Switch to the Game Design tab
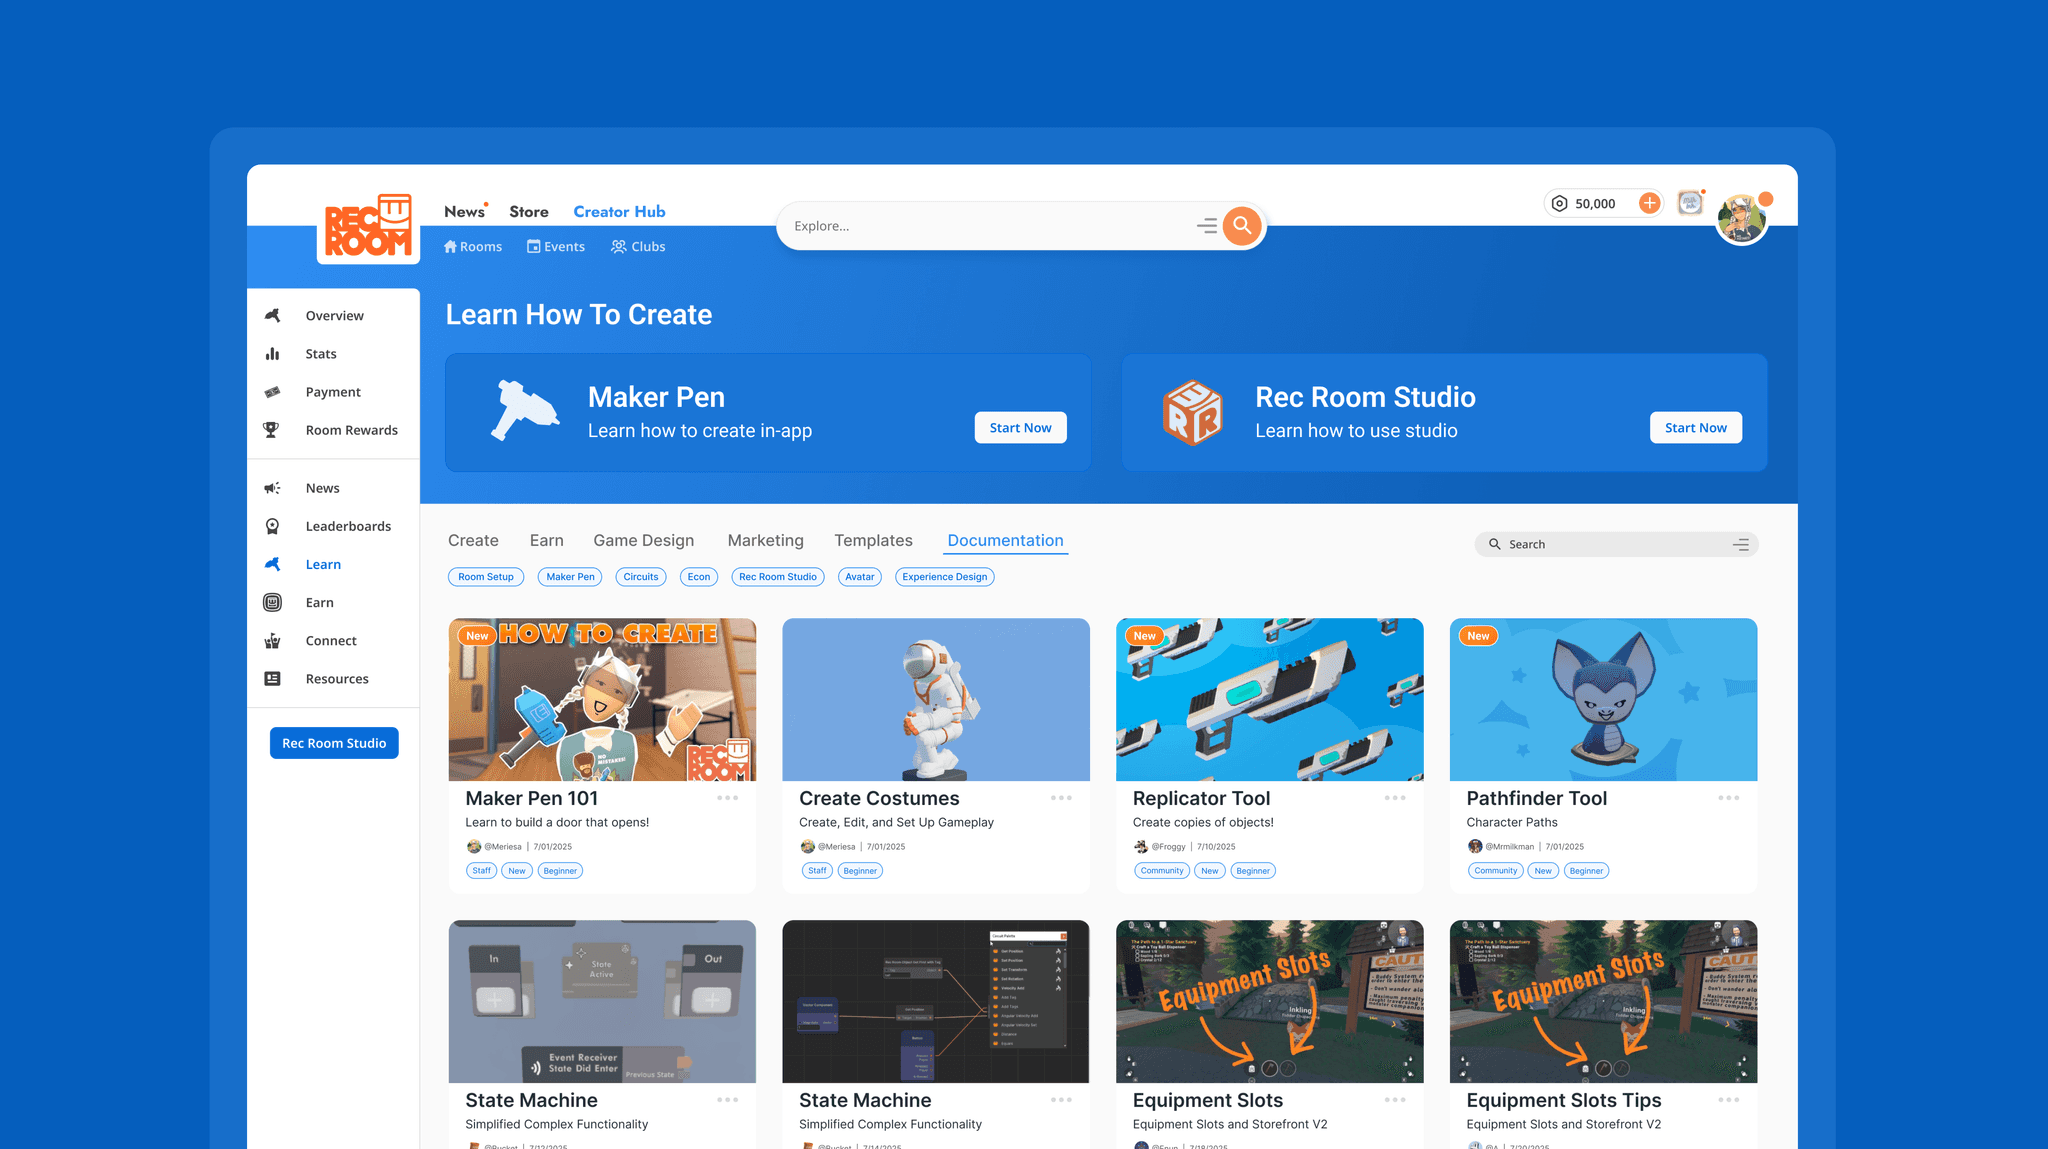 [644, 541]
